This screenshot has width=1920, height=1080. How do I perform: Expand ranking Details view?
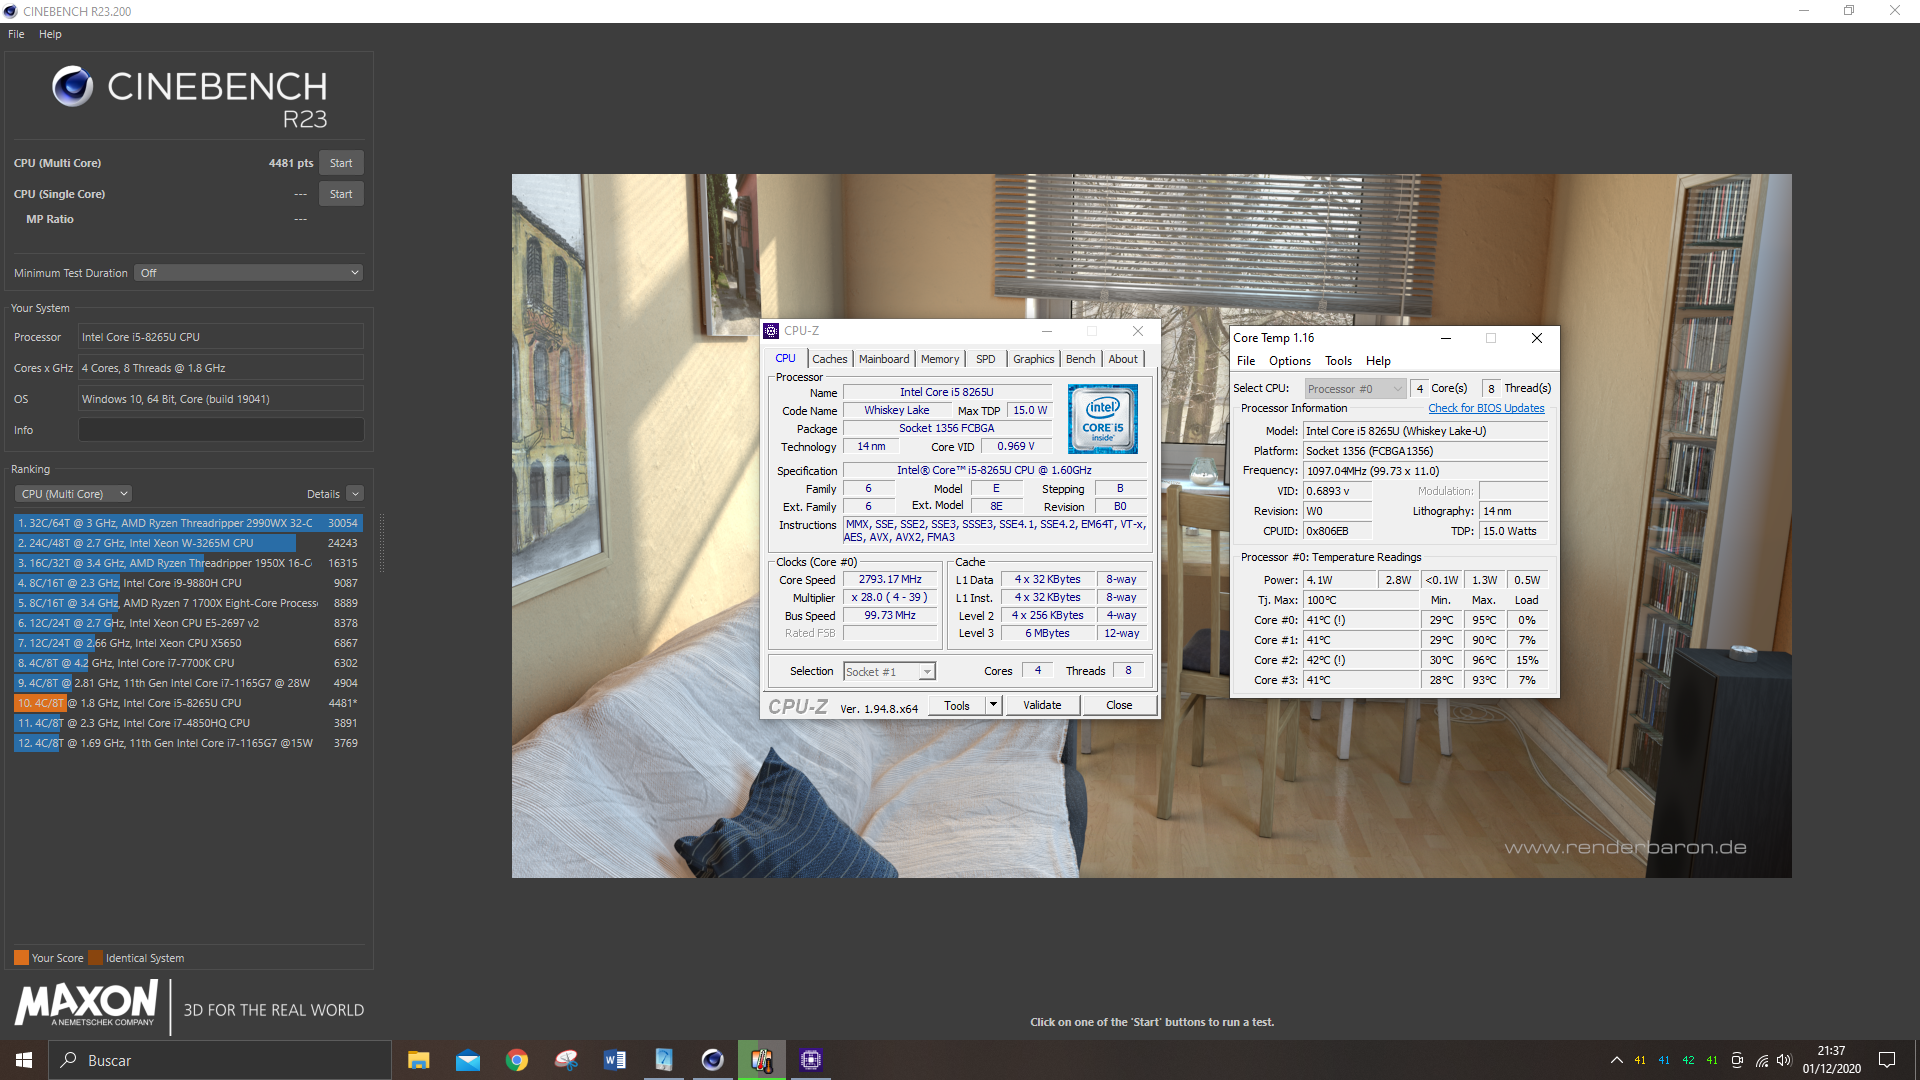[355, 493]
